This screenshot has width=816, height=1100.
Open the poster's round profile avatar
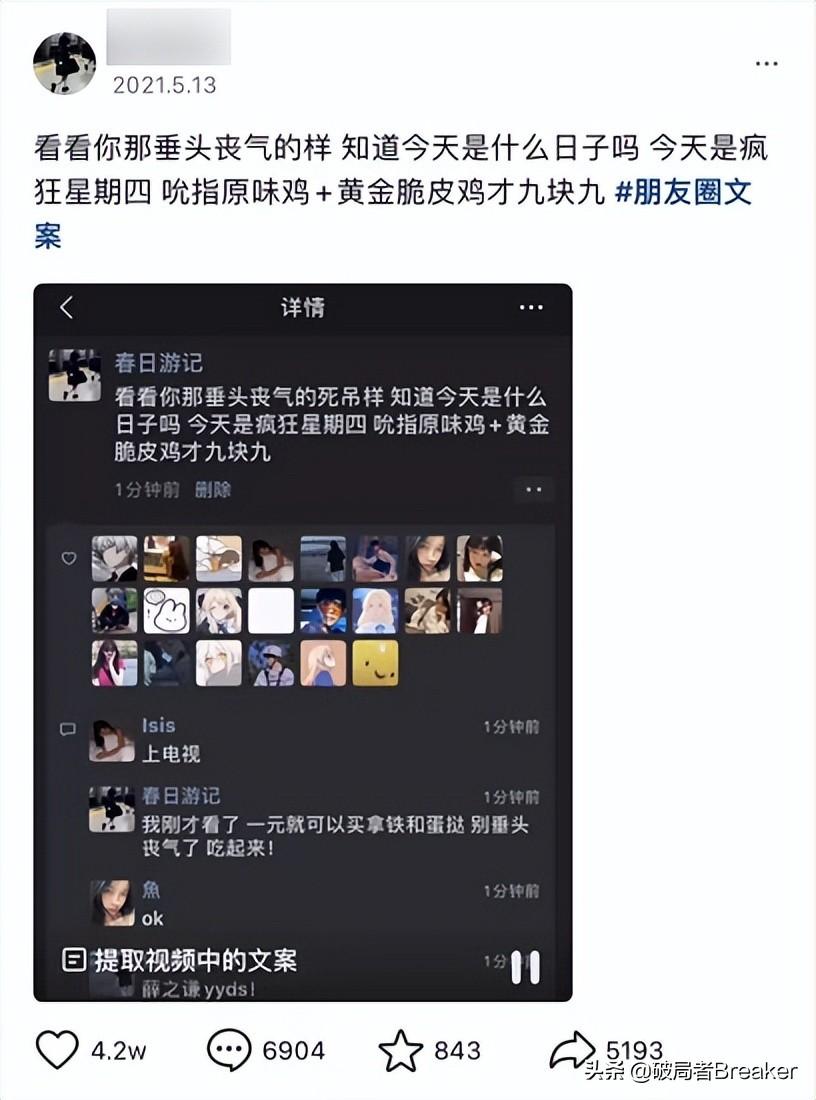[x=65, y=63]
